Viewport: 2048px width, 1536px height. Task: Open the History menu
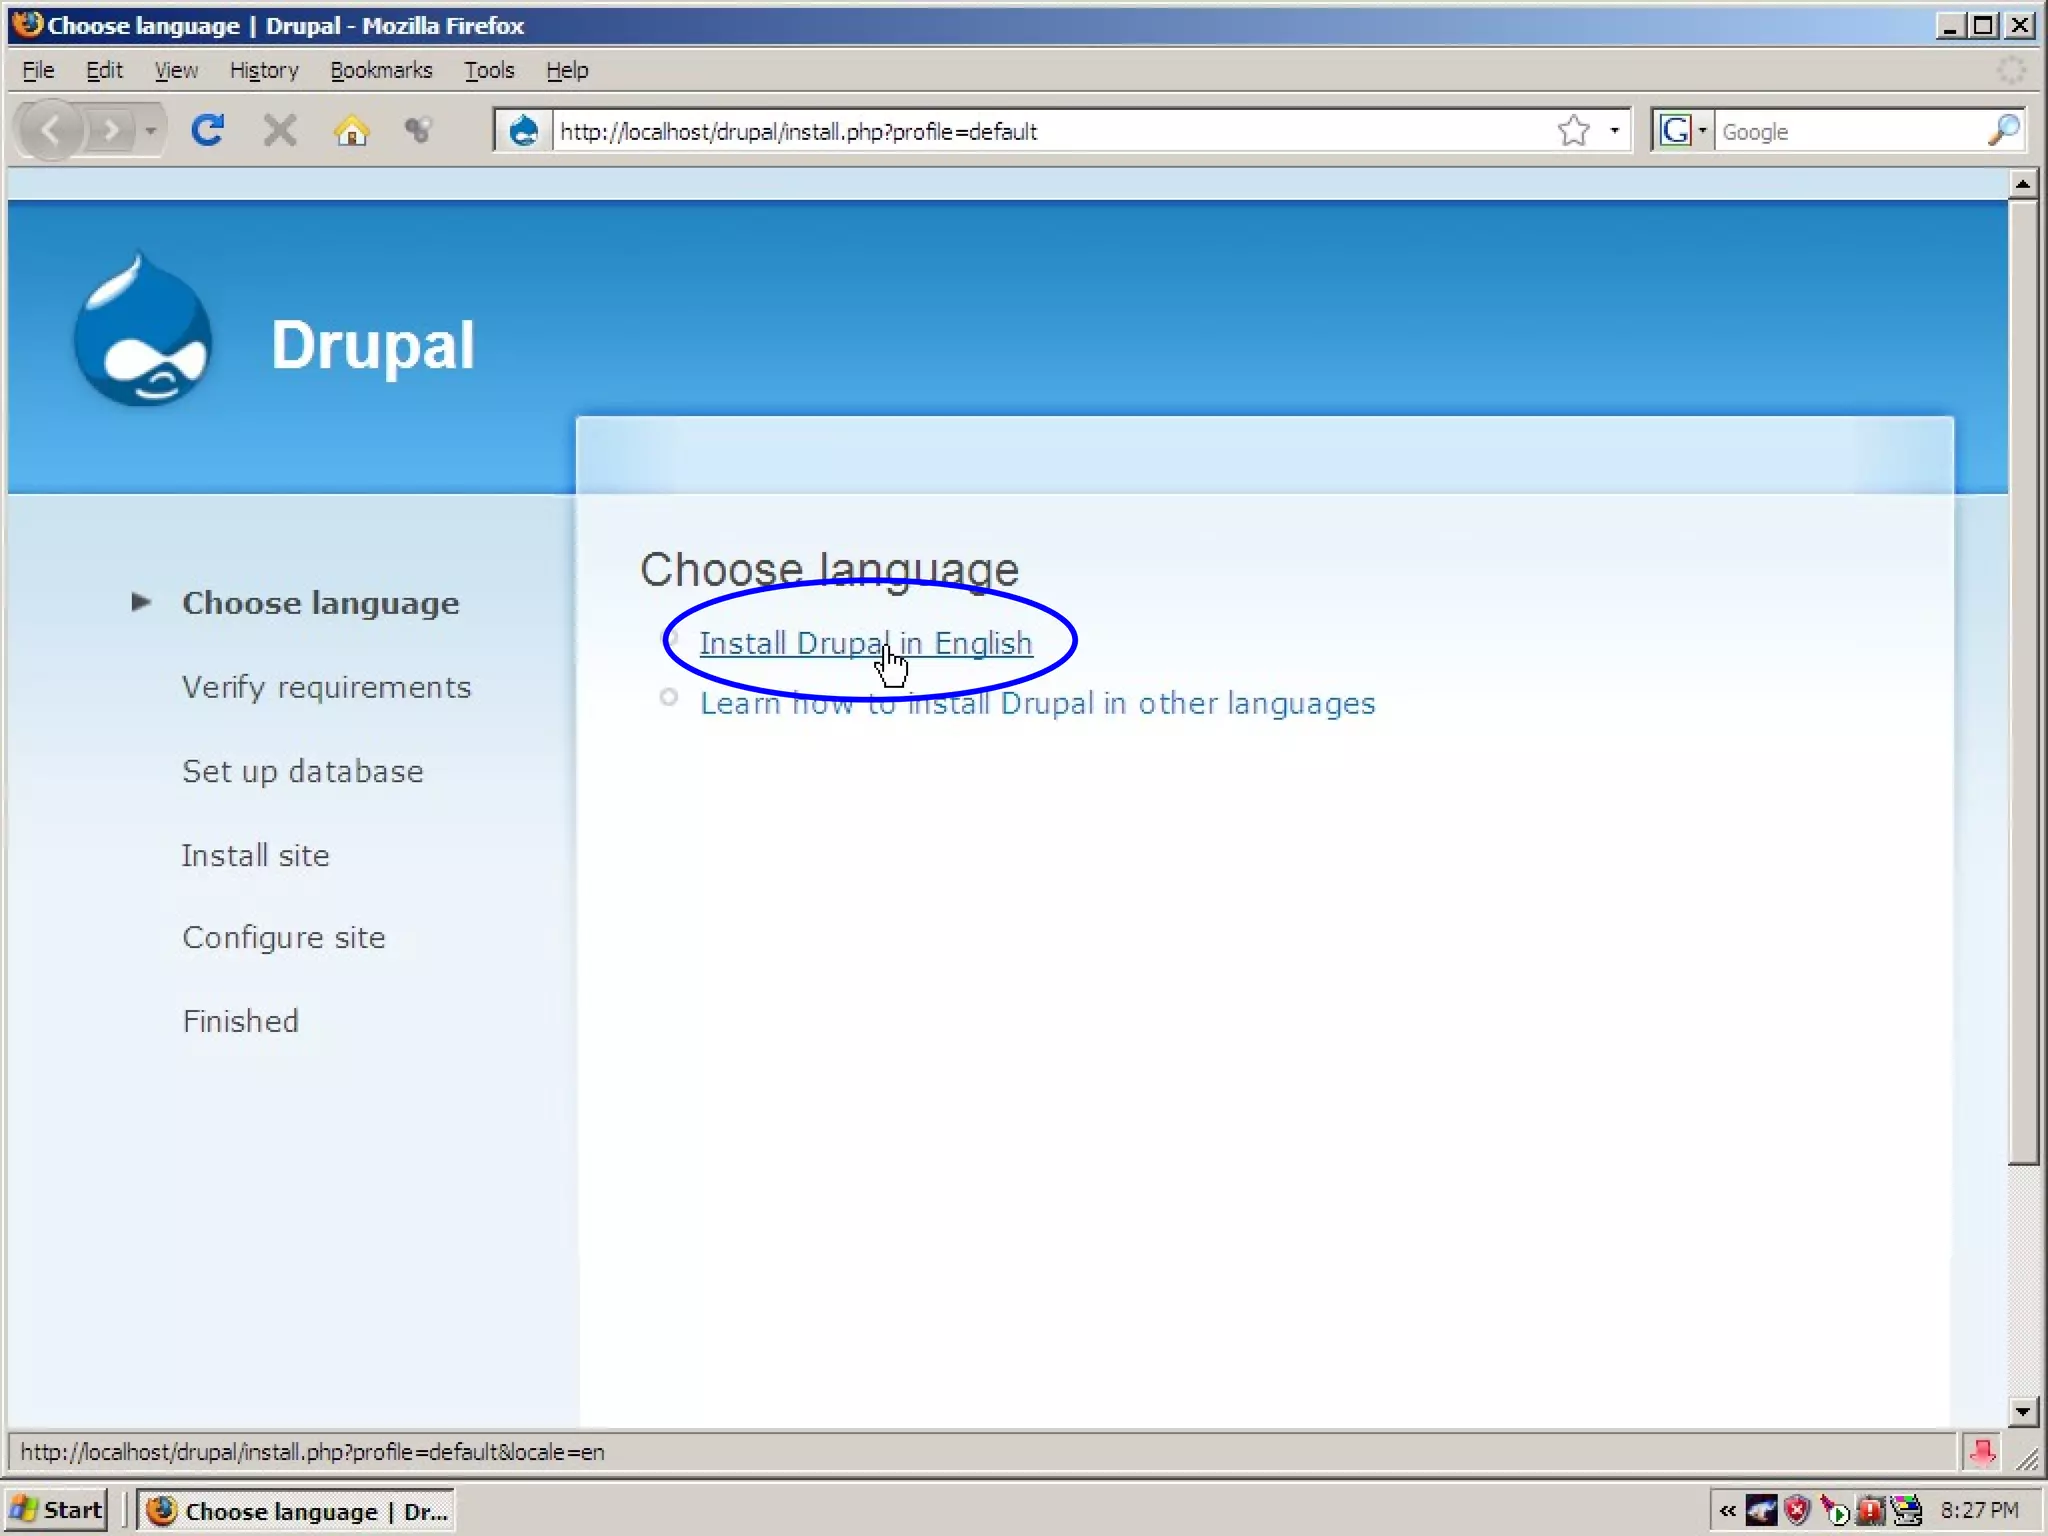coord(264,71)
